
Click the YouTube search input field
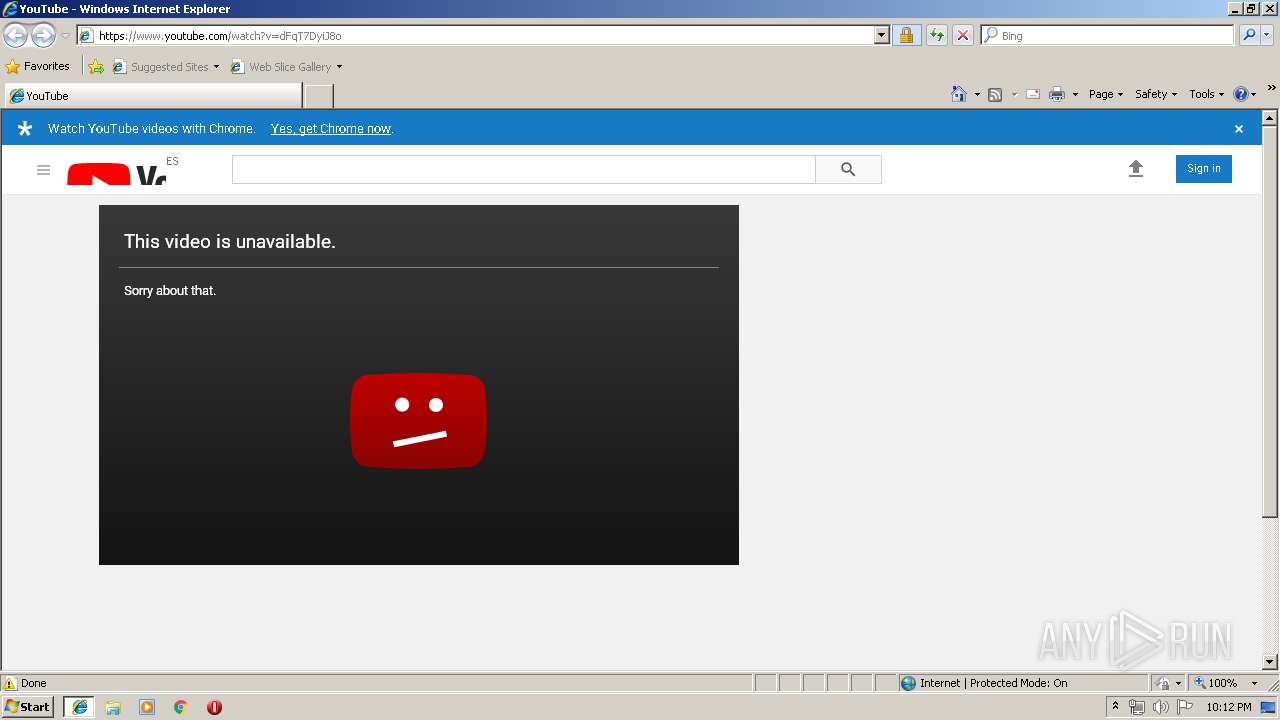click(524, 169)
